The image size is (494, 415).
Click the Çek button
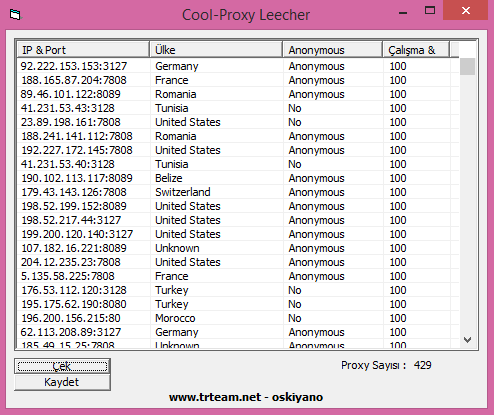[62, 366]
